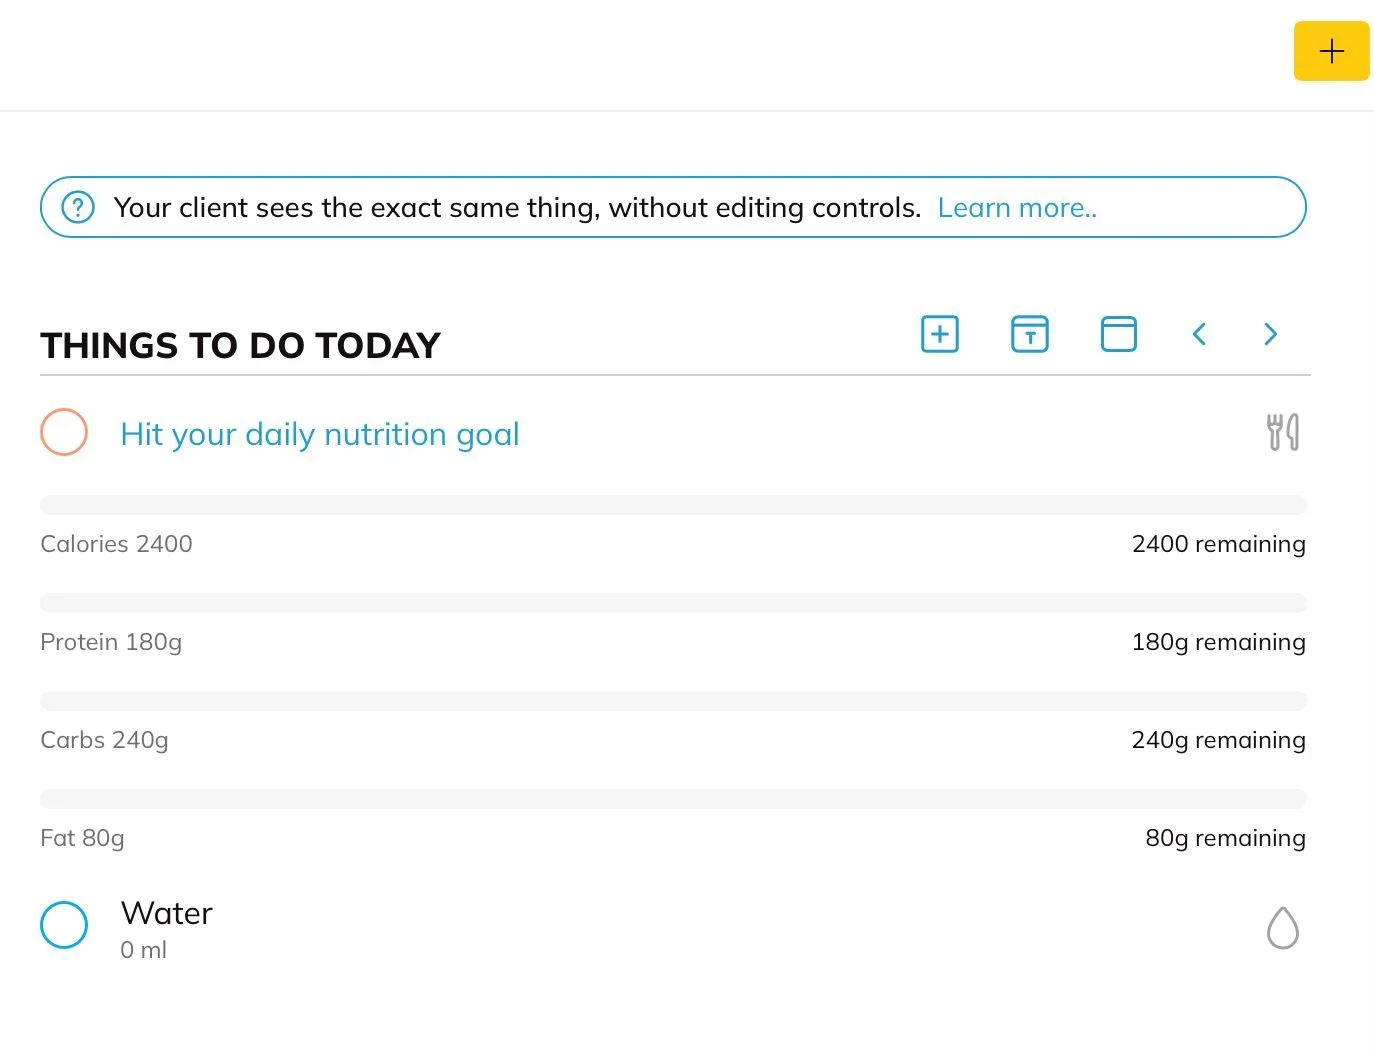Mark daily nutrition goal as complete

(64, 432)
